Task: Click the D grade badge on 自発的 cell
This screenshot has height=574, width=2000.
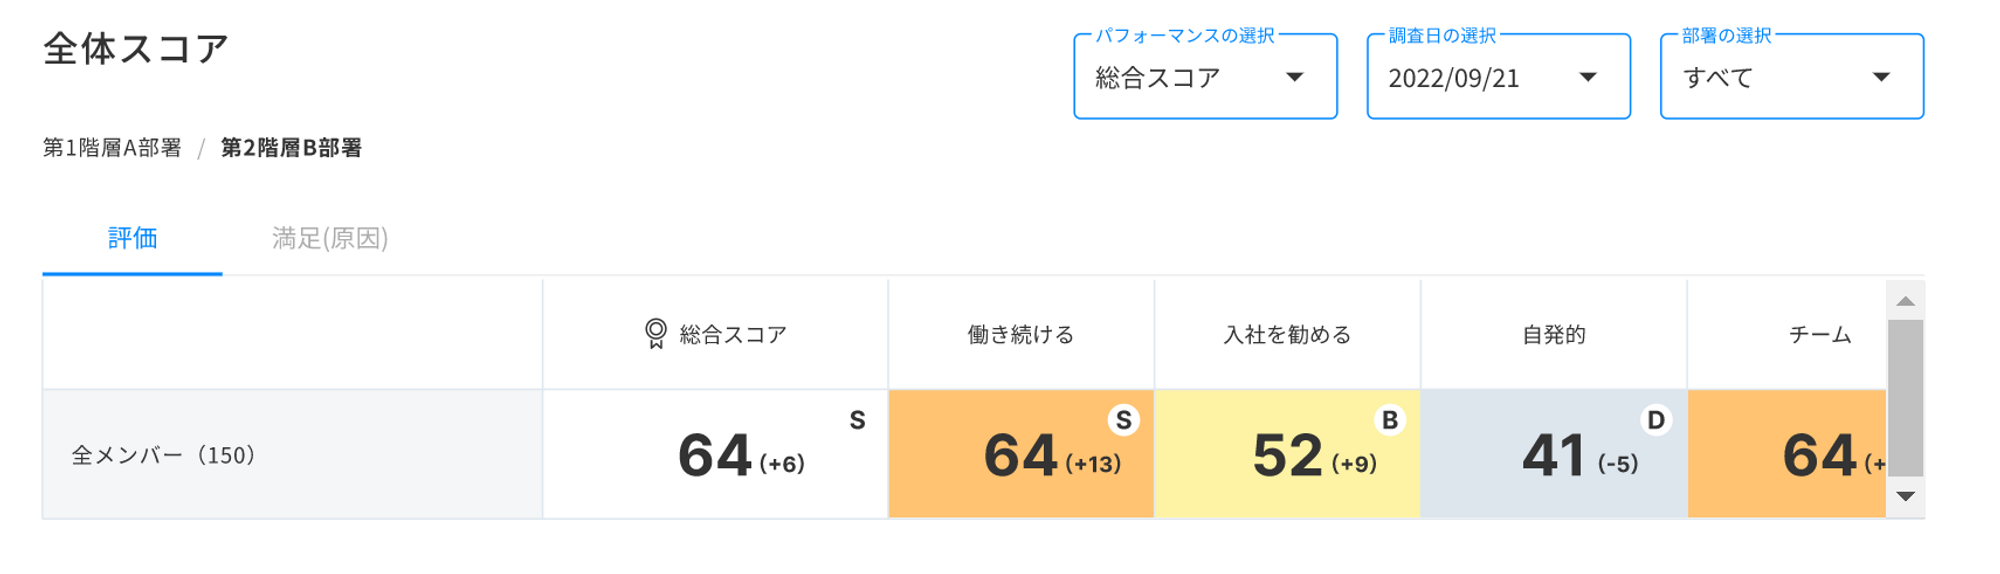Action: tap(1656, 420)
